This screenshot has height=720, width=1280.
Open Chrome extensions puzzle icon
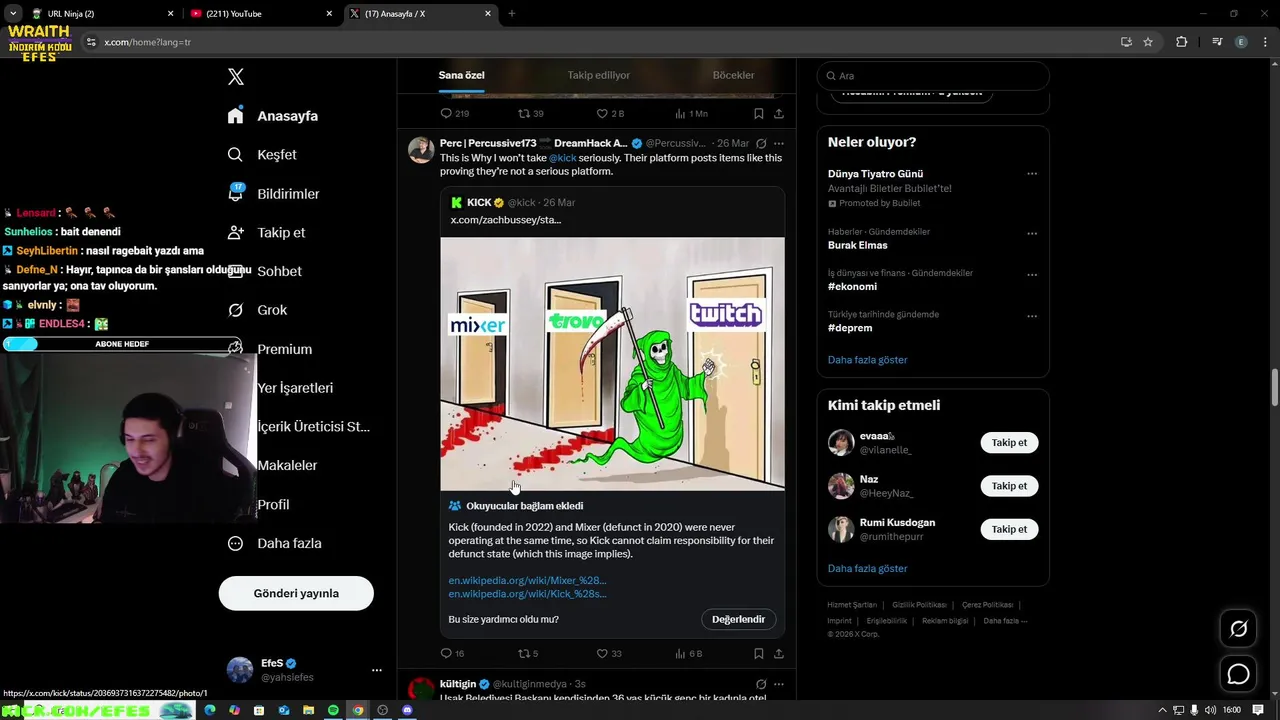coord(1181,42)
